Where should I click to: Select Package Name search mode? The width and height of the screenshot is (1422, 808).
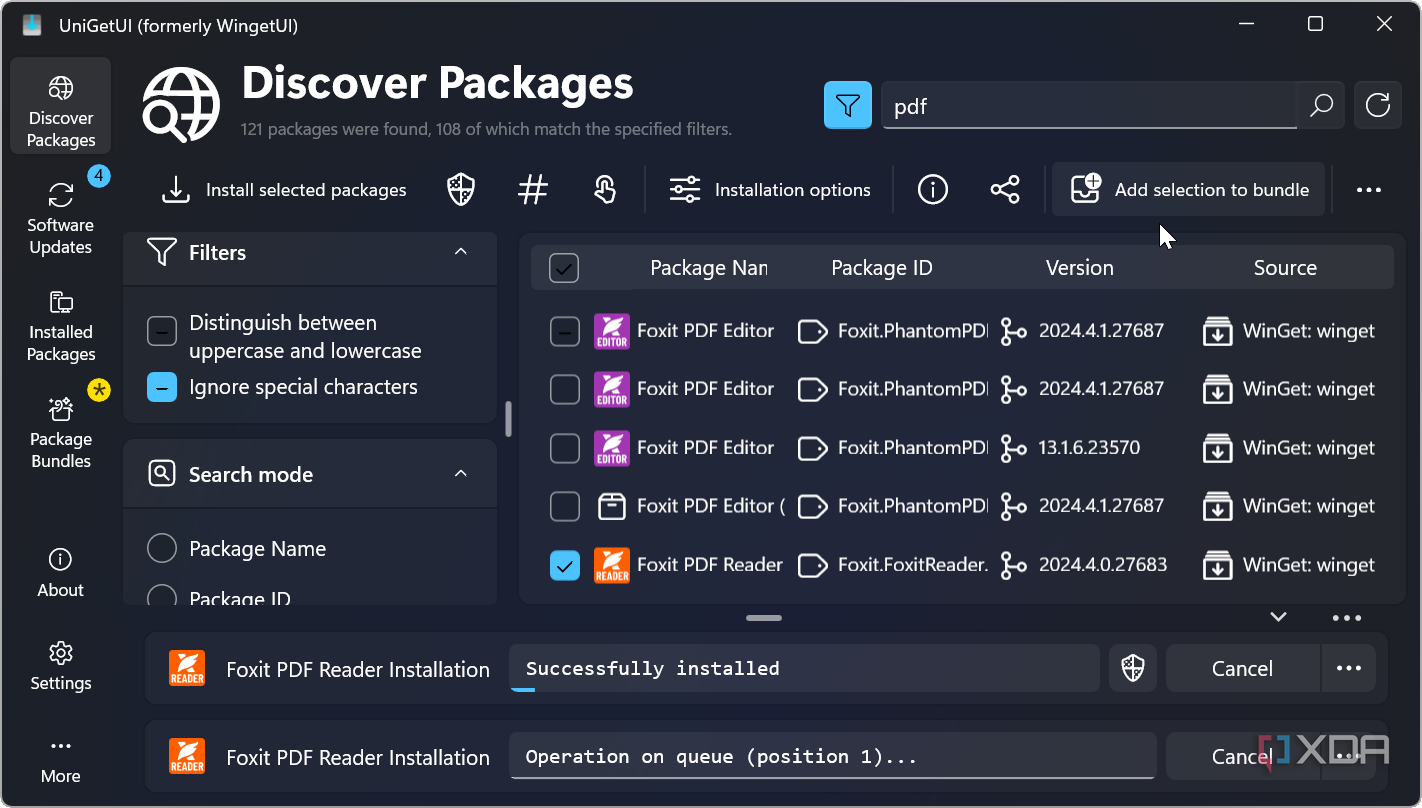162,548
